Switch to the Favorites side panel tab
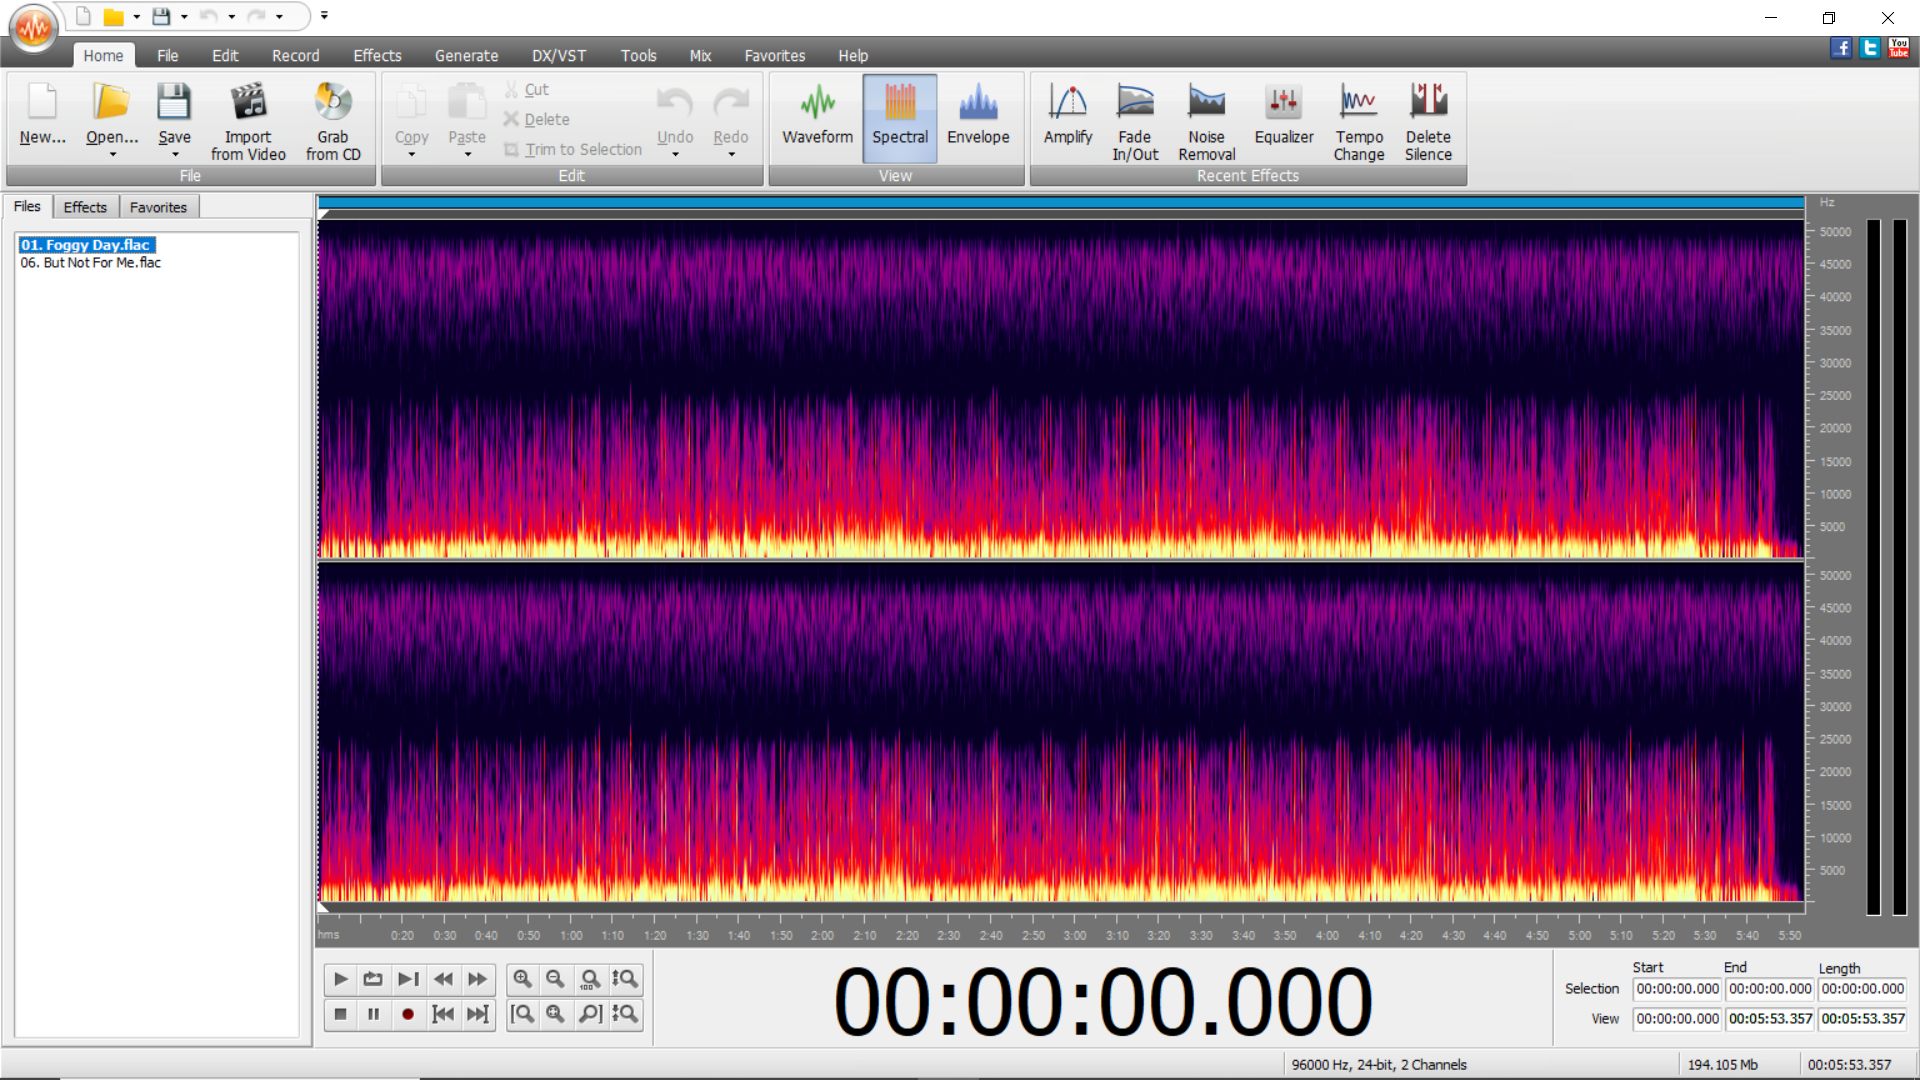The image size is (1920, 1080). tap(158, 207)
